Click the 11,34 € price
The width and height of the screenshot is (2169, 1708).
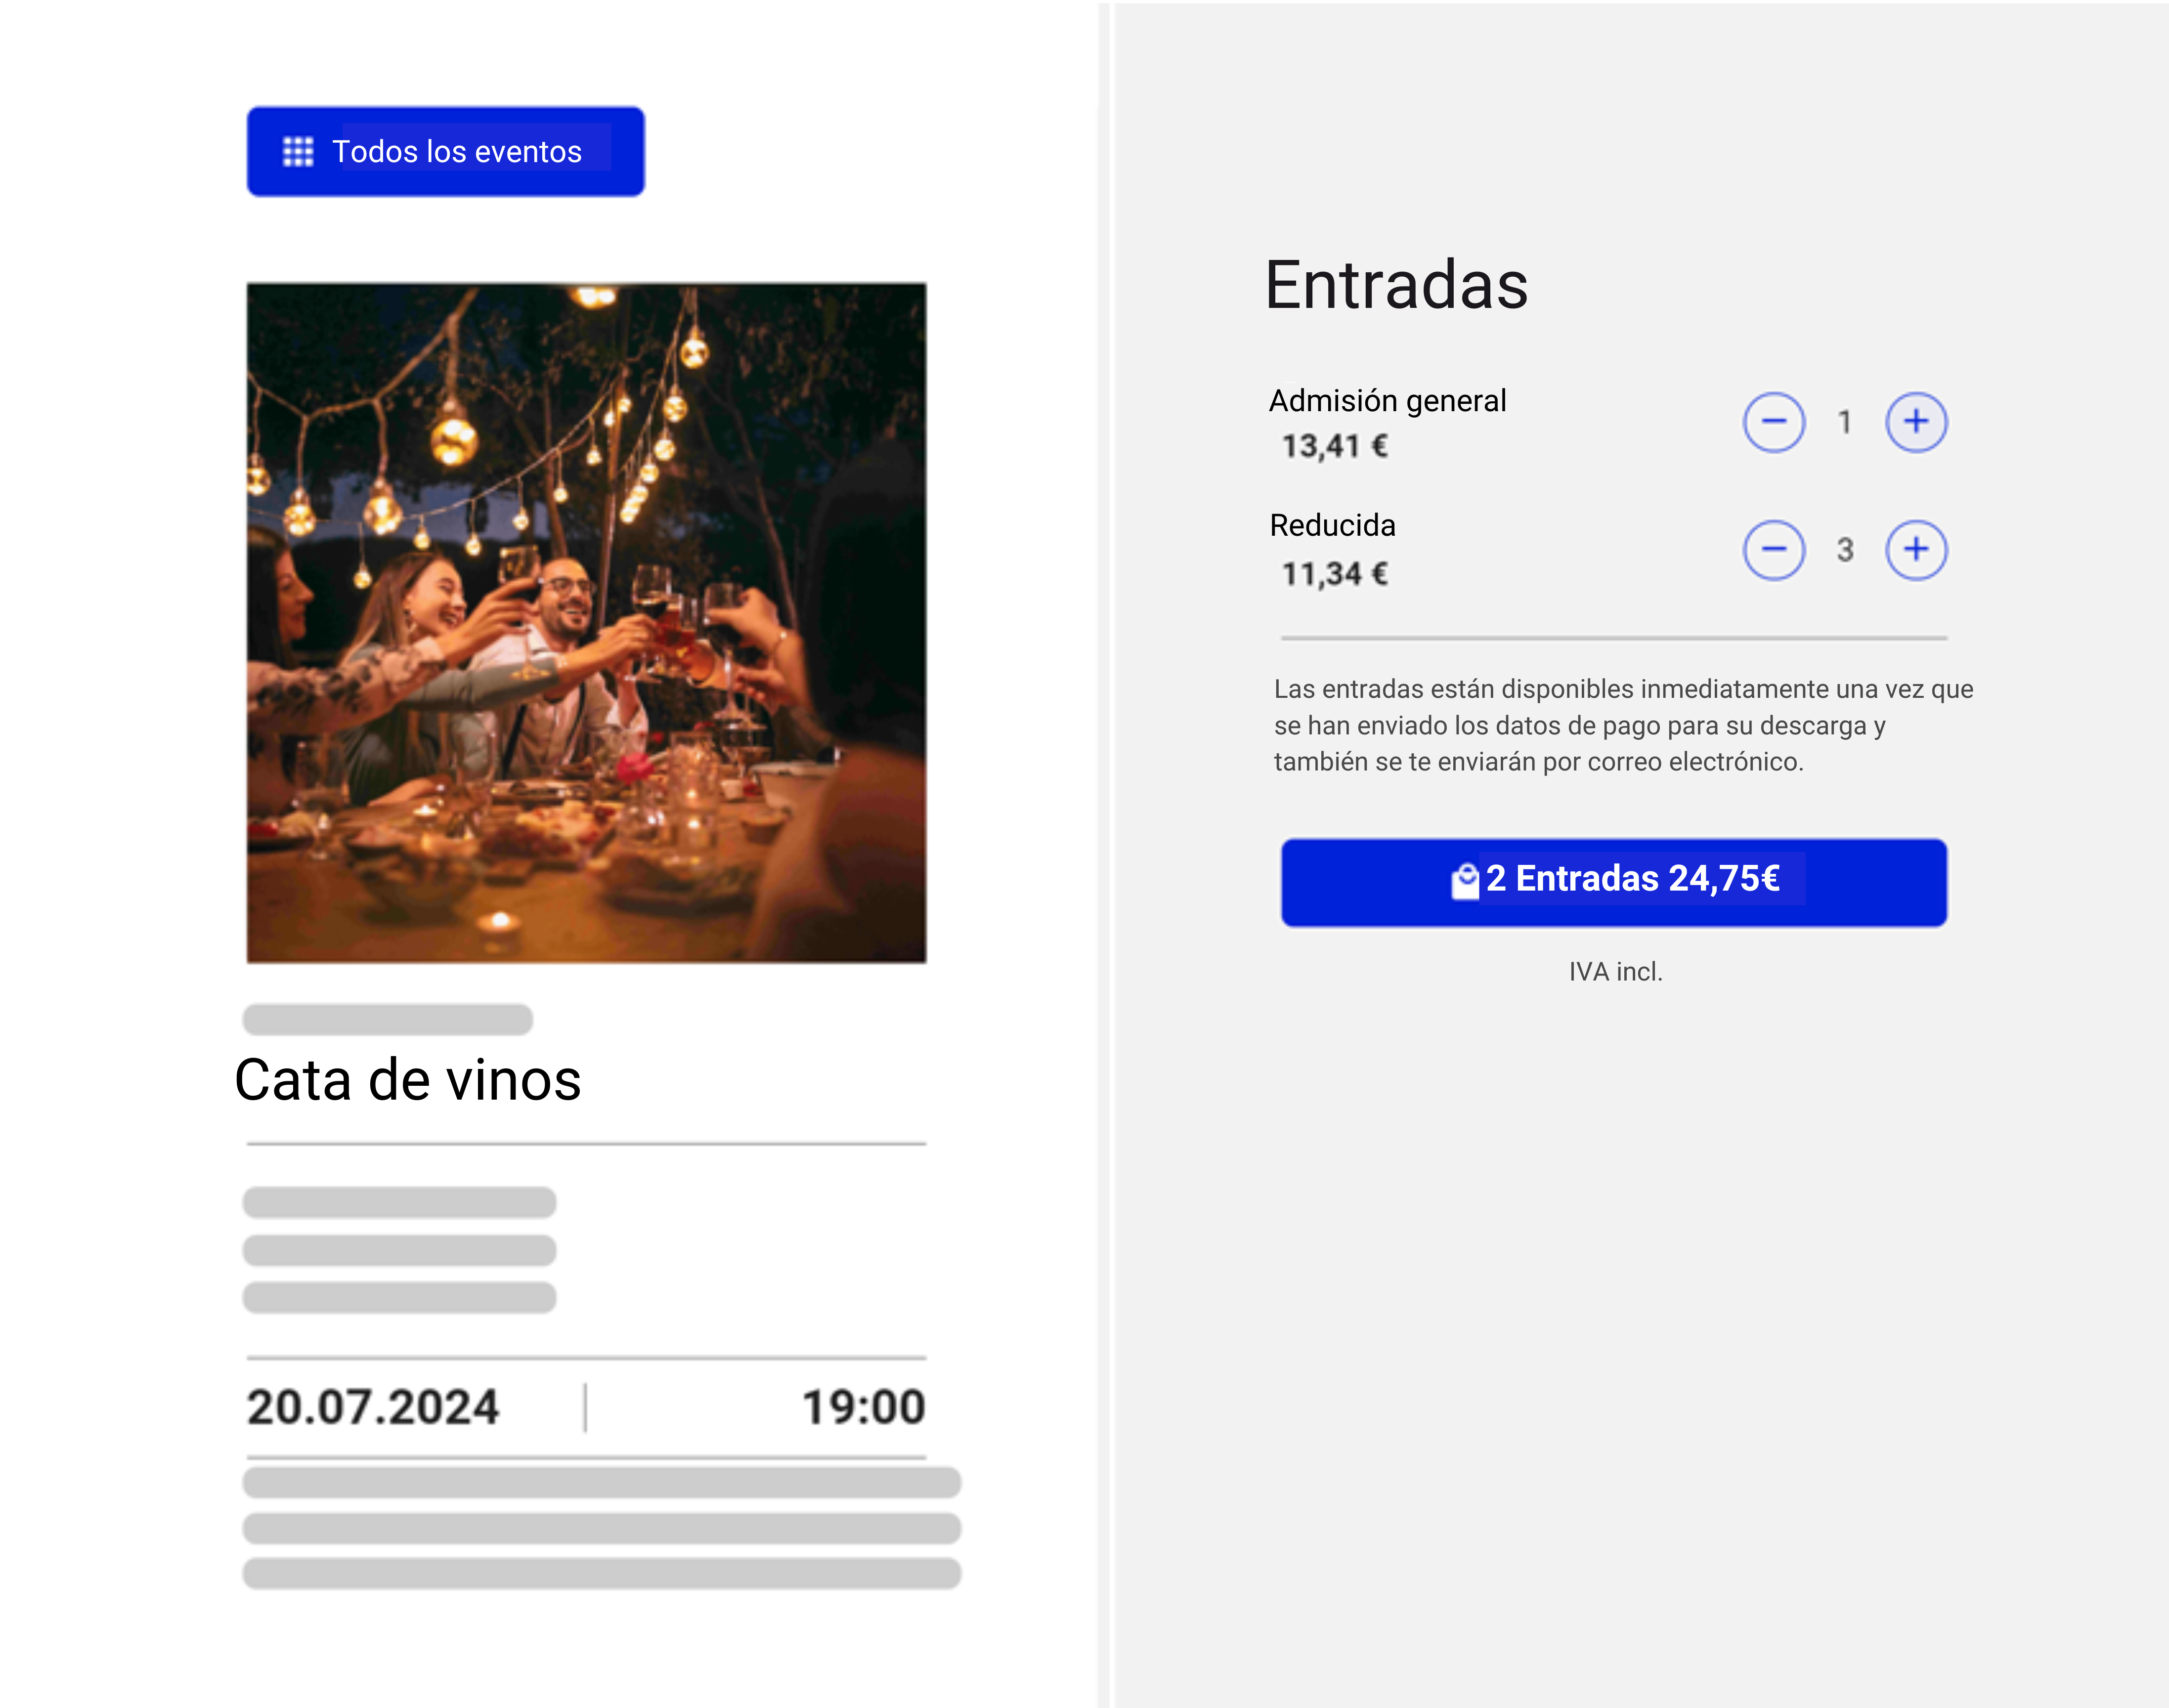tap(1334, 574)
